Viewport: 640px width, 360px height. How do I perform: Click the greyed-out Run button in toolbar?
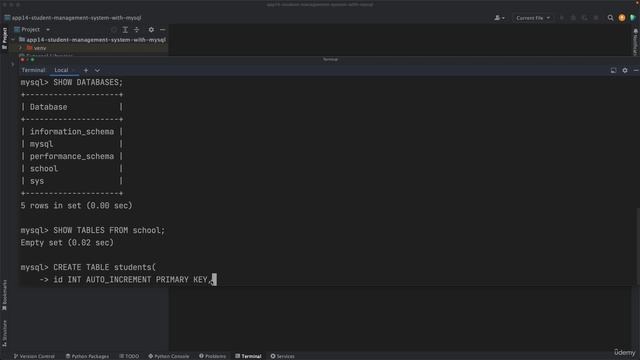pos(562,18)
